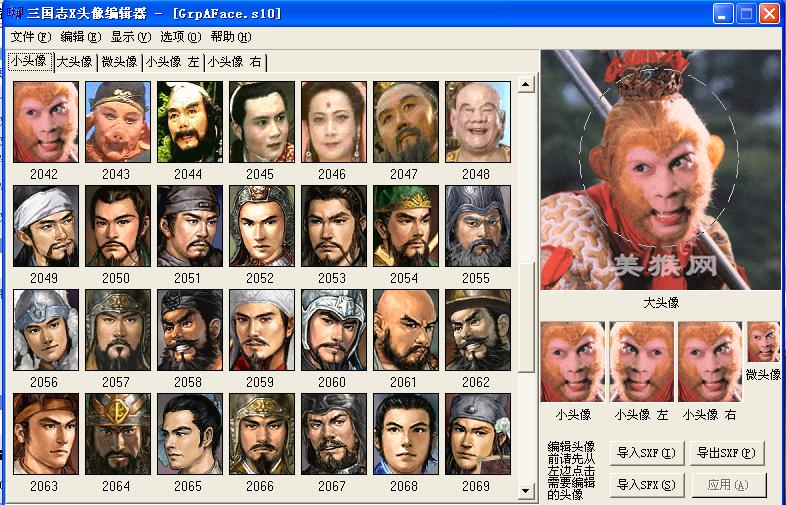The height and width of the screenshot is (505, 786).
Task: Select portrait thumbnail 2051
Action: tap(190, 226)
